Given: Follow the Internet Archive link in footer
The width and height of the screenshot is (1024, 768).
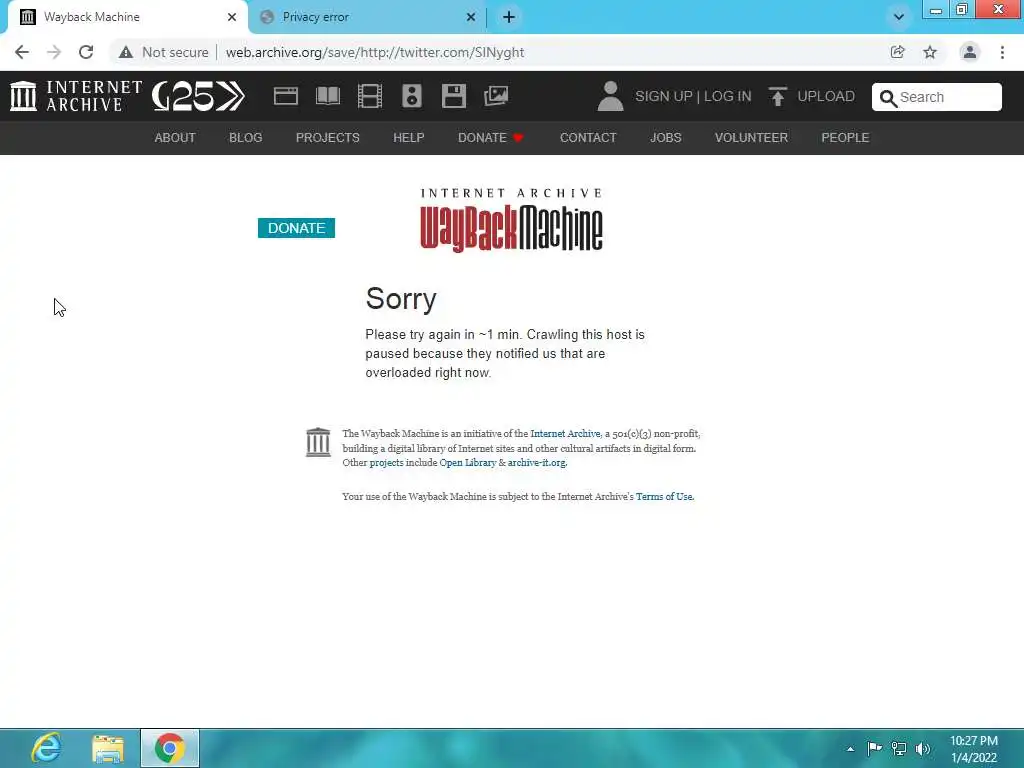Looking at the screenshot, I should coord(565,434).
